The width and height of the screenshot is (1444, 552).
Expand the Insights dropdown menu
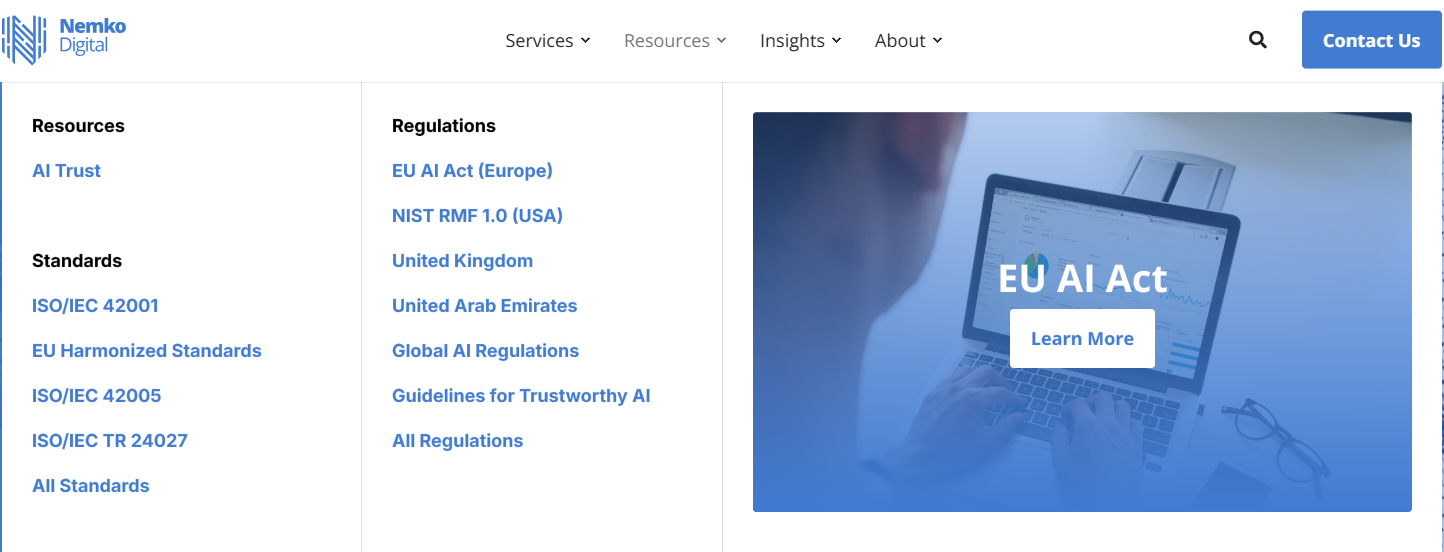coord(800,41)
